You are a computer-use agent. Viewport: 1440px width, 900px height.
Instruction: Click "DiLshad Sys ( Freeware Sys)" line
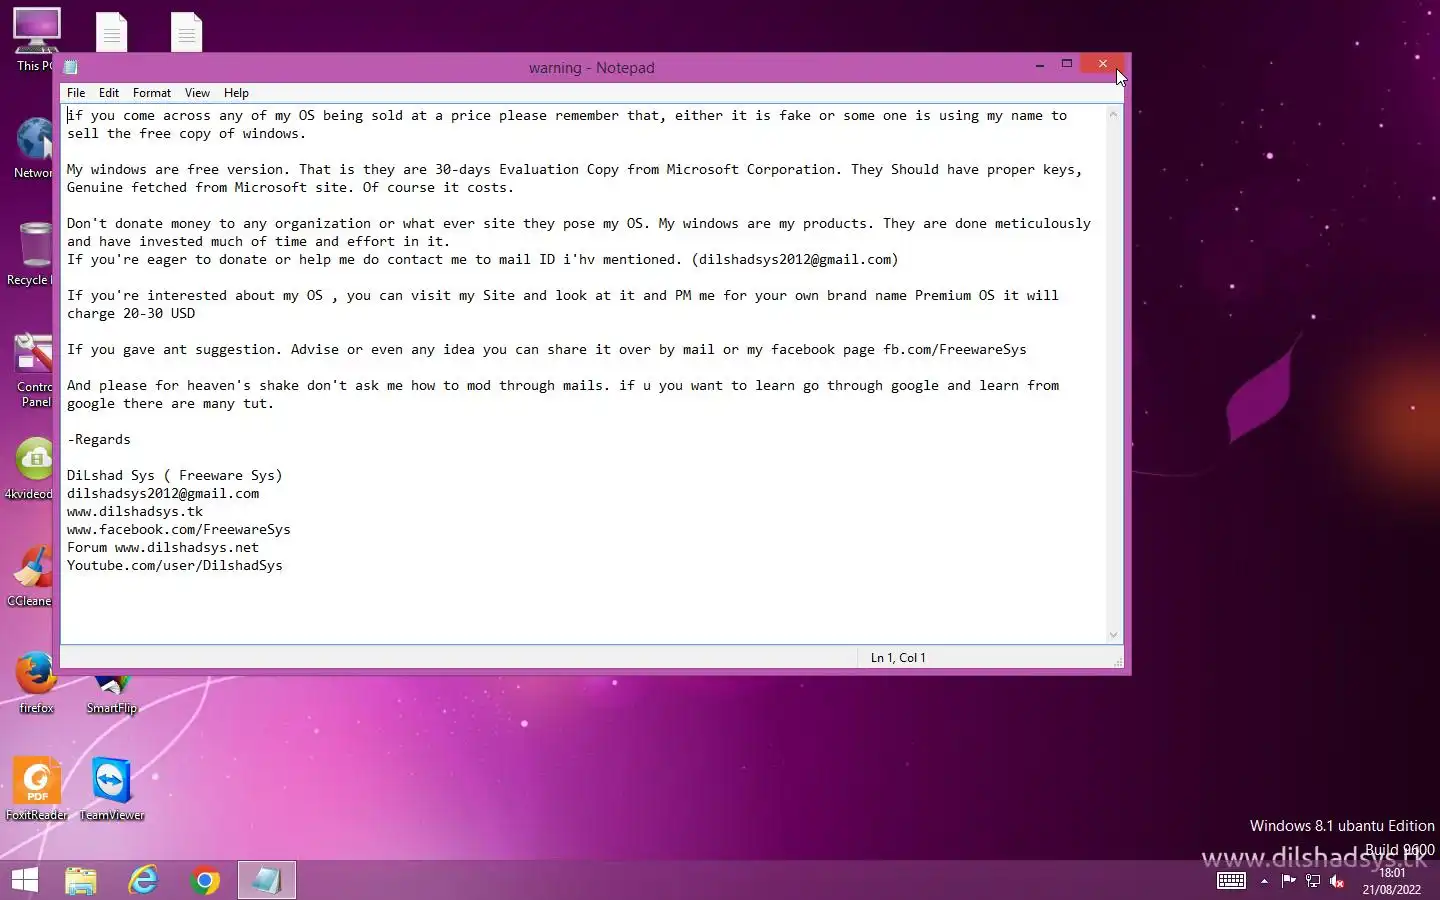(x=175, y=476)
